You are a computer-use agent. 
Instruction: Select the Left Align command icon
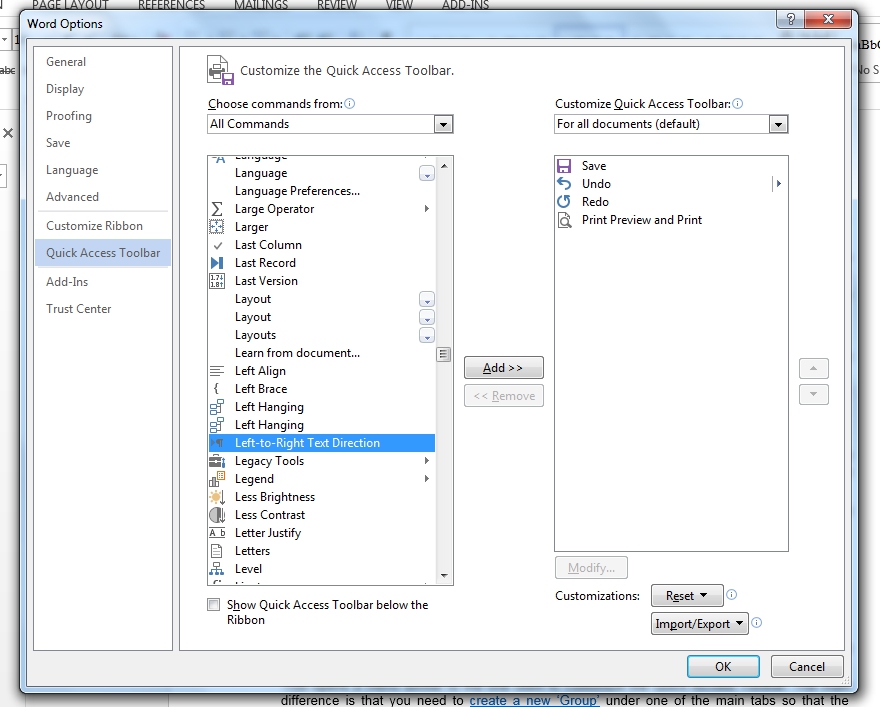tap(217, 371)
